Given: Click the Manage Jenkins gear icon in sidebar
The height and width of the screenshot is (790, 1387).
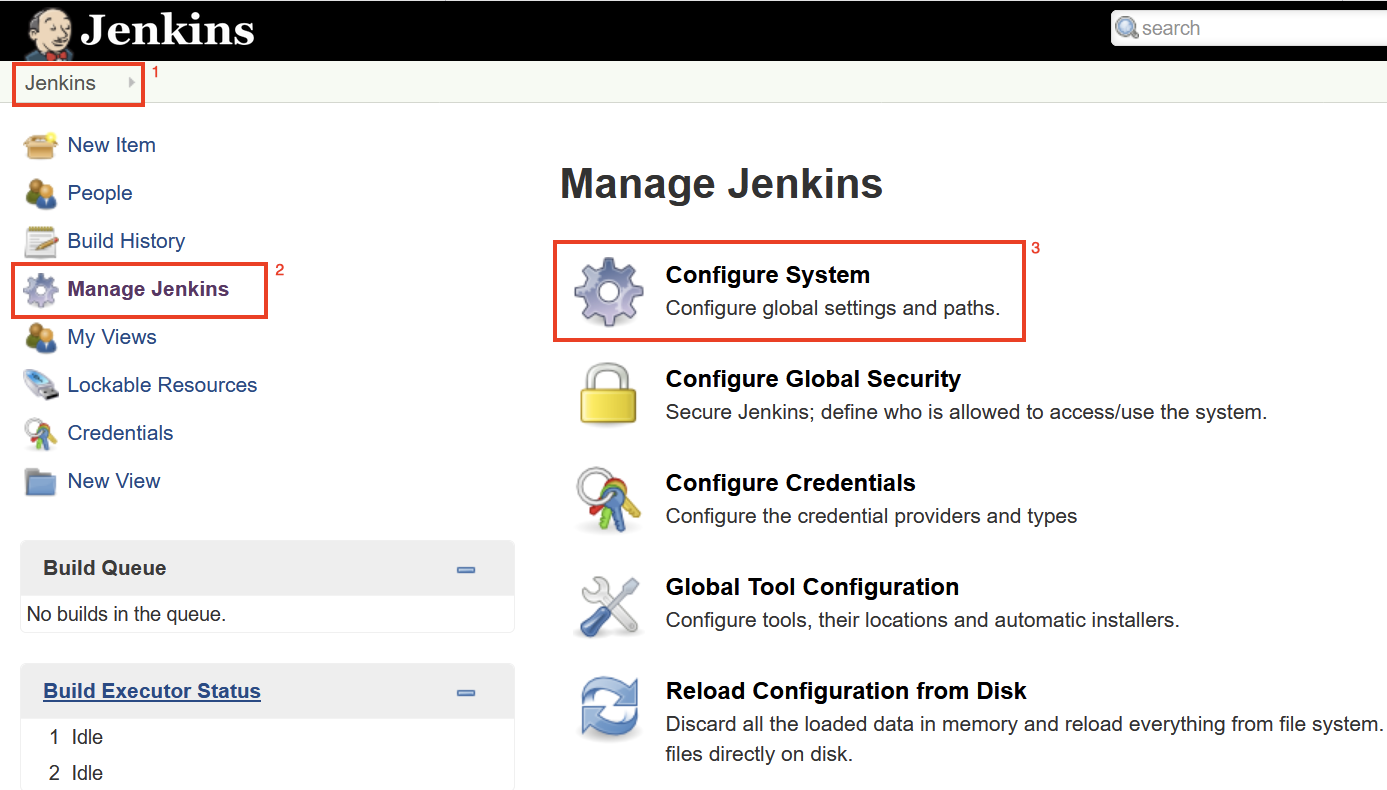Looking at the screenshot, I should tap(41, 290).
